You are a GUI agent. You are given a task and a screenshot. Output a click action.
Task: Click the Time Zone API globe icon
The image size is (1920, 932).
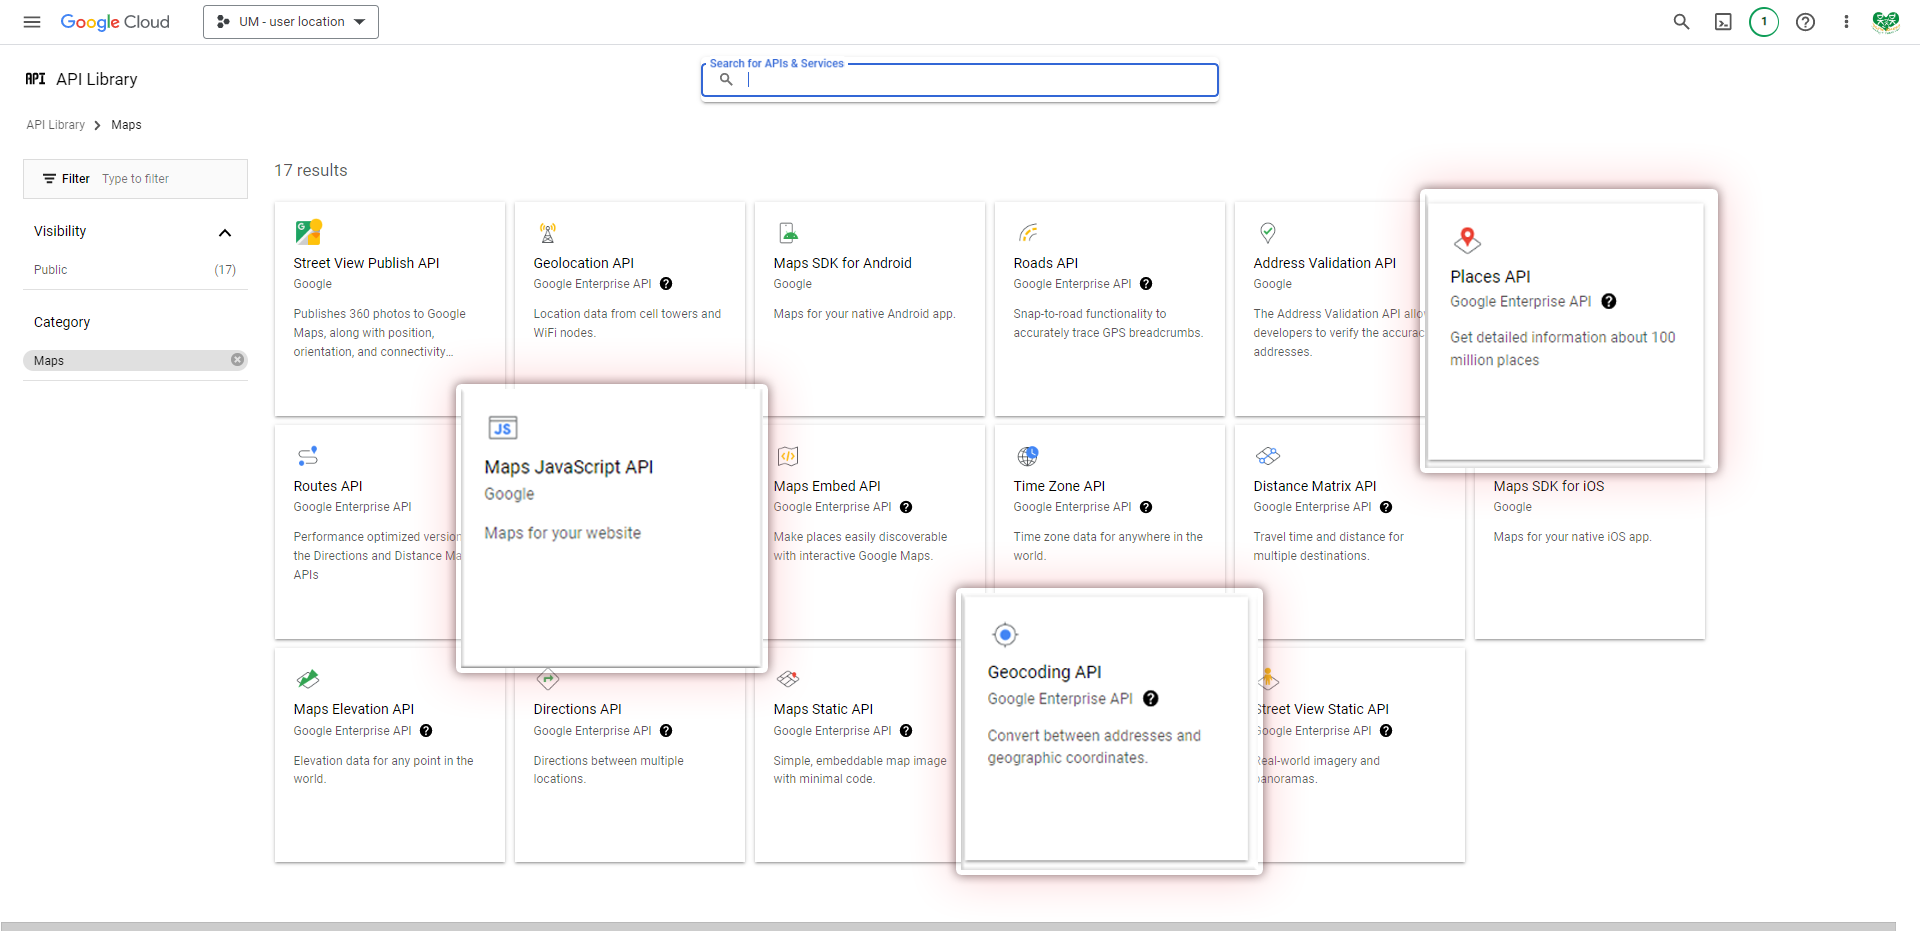tap(1028, 456)
